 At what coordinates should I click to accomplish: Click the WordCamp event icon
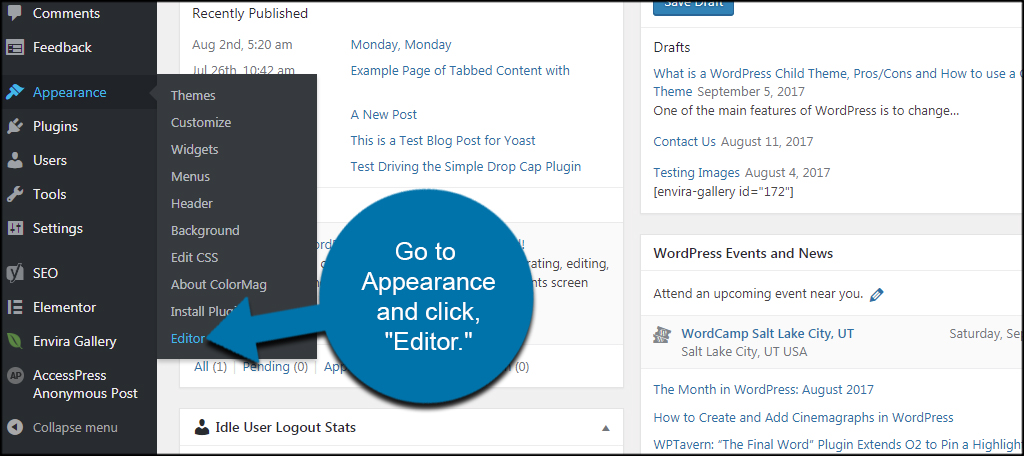(x=662, y=335)
